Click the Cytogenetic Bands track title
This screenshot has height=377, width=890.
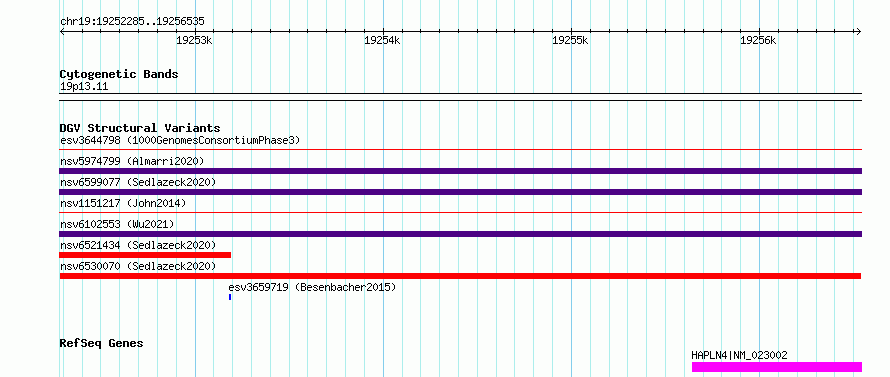[119, 74]
